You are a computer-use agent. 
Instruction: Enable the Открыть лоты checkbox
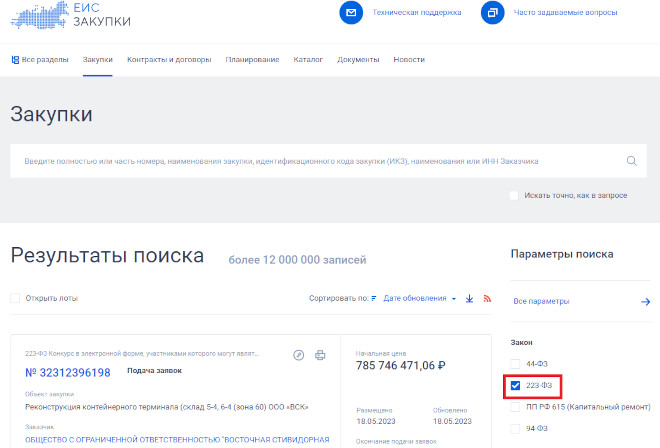click(15, 298)
